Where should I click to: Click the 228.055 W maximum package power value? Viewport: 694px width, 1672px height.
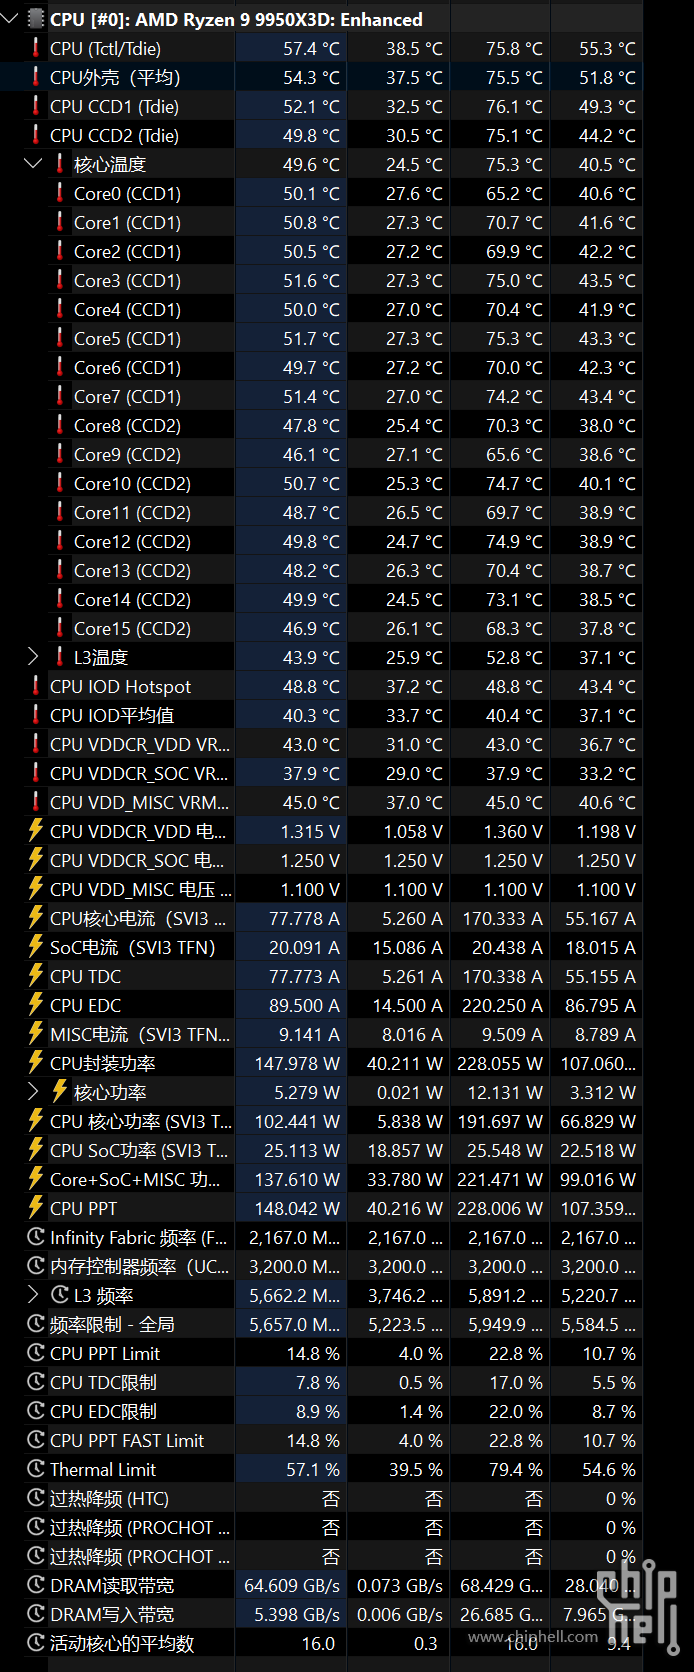point(500,1063)
